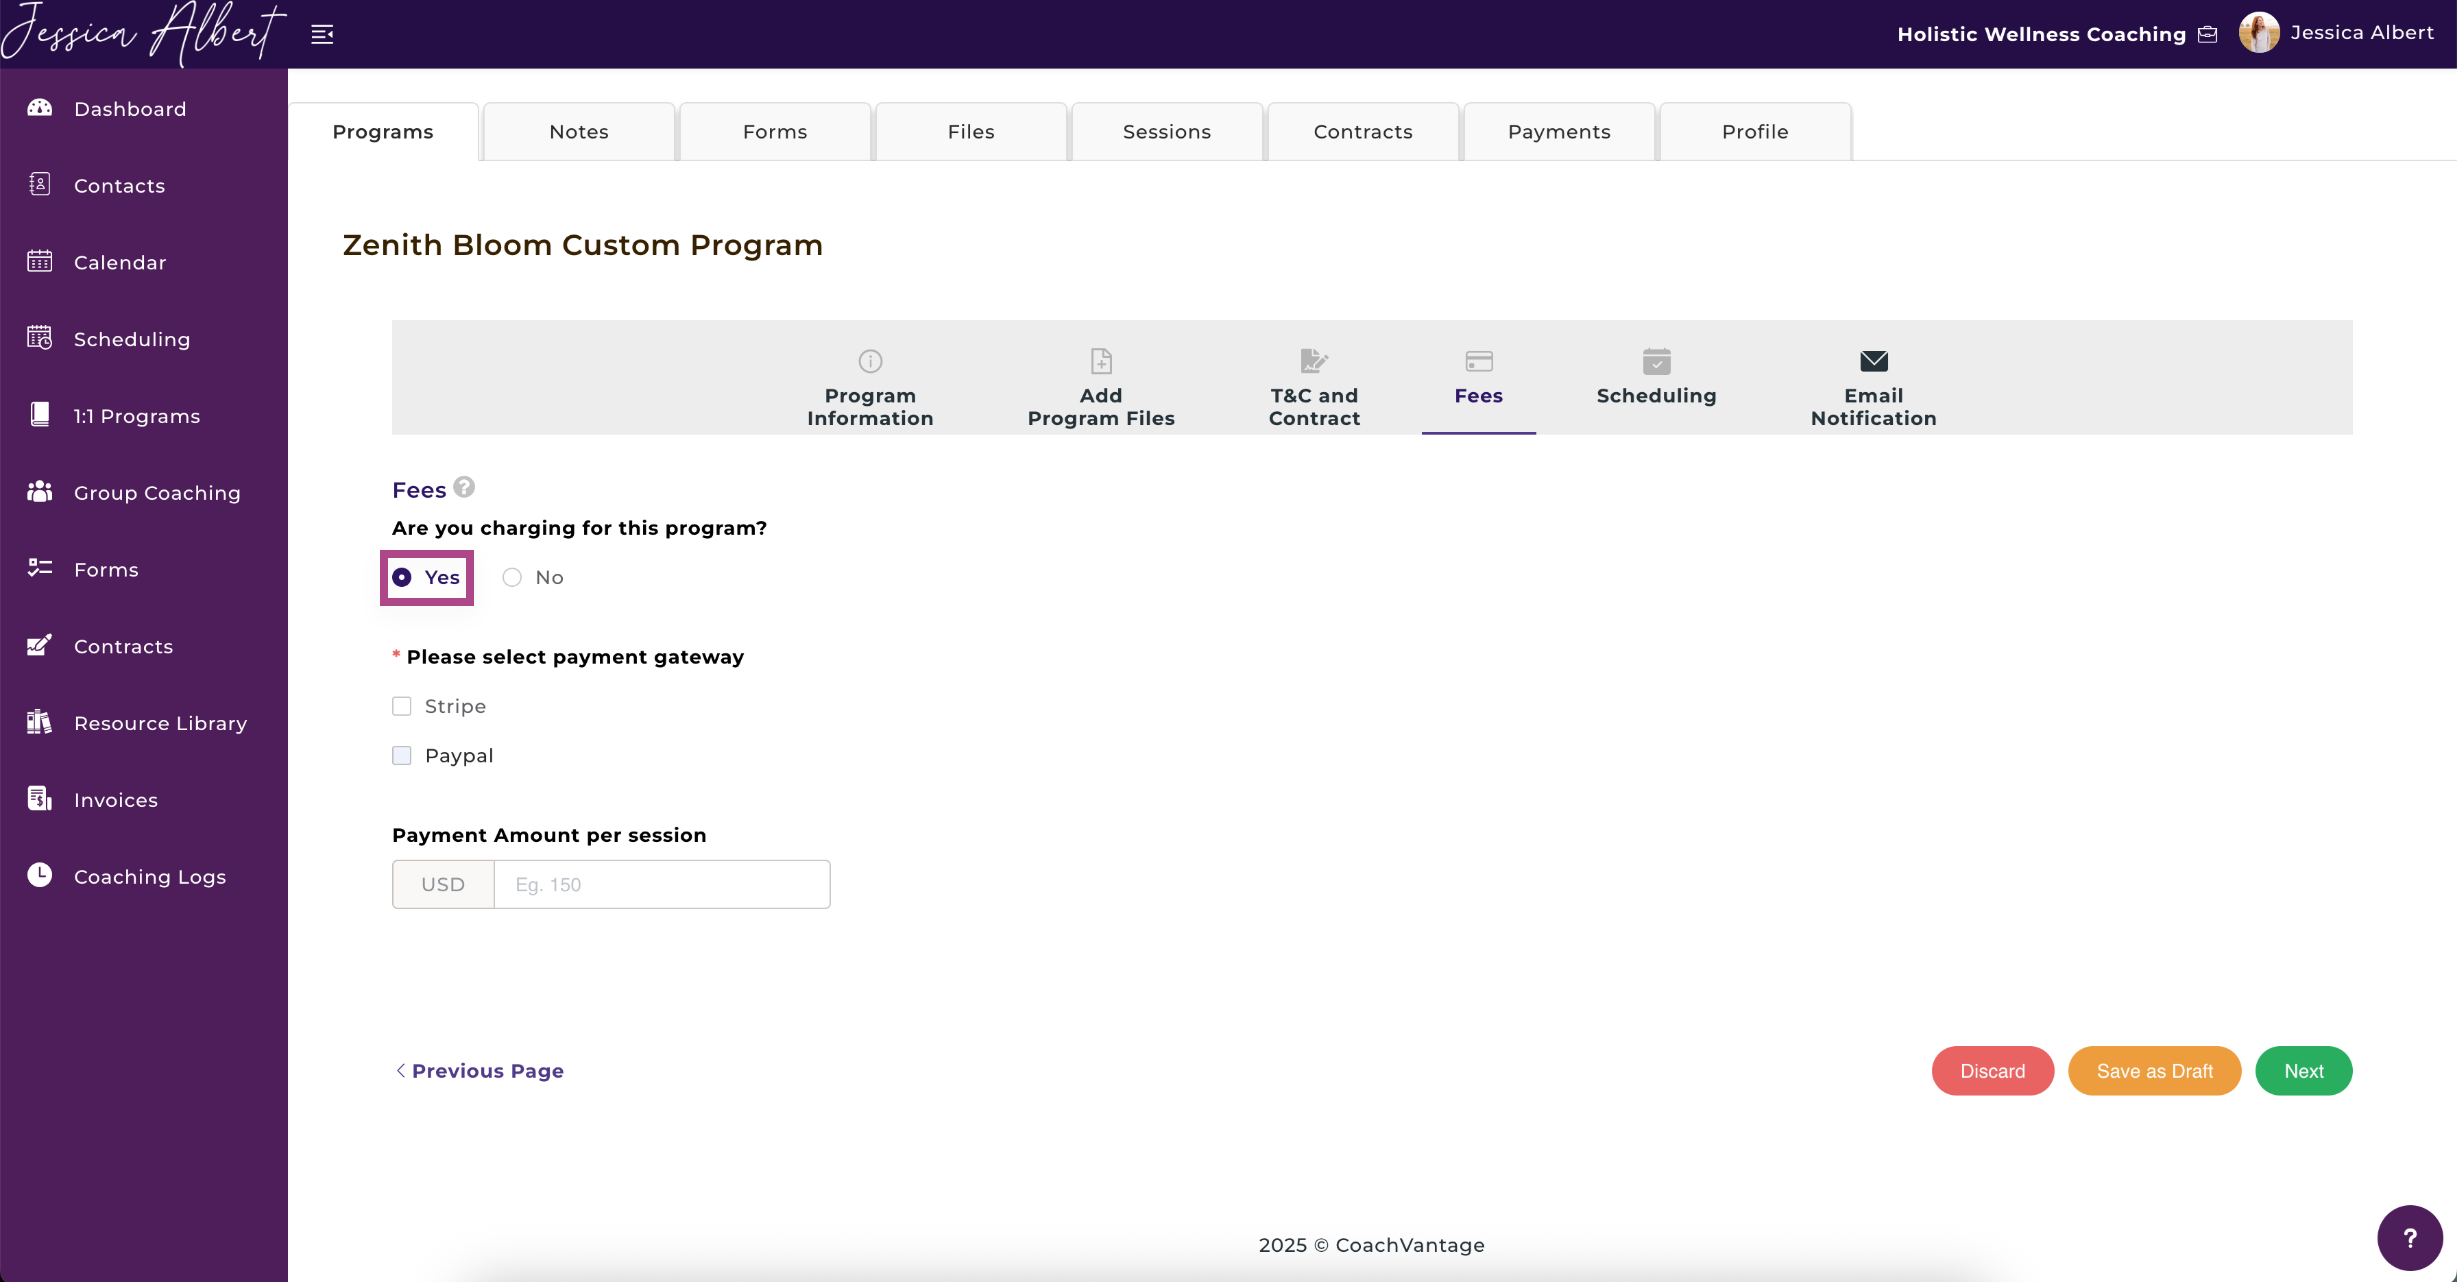Open the round help bubble at the bottom corner
This screenshot has height=1282, width=2457.
2410,1238
